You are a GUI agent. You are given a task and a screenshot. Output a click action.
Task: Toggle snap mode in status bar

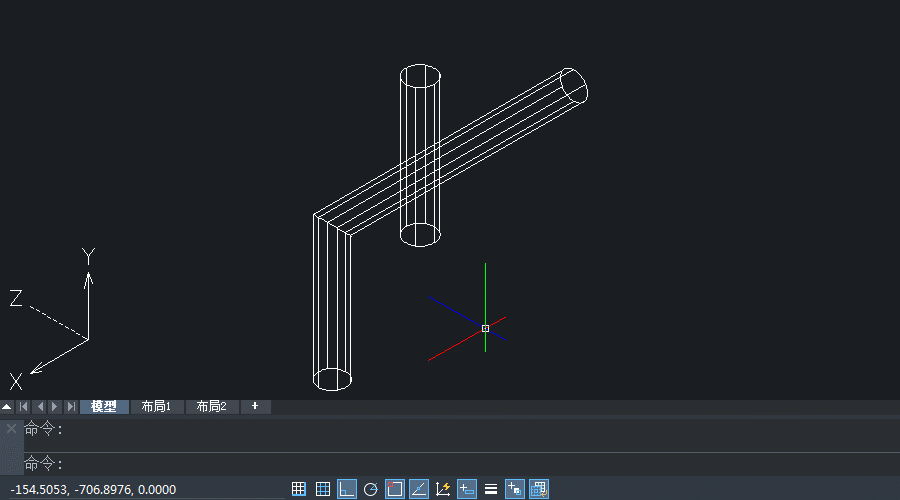point(299,489)
